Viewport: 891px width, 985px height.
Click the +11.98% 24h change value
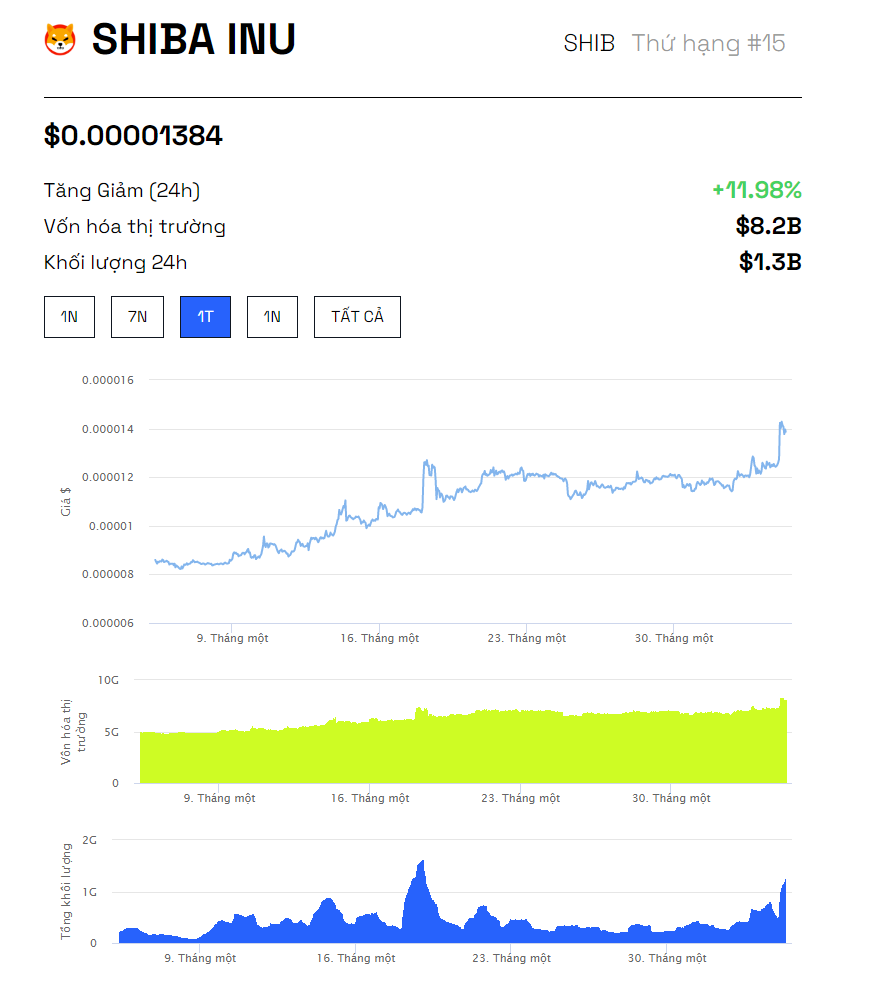(756, 190)
